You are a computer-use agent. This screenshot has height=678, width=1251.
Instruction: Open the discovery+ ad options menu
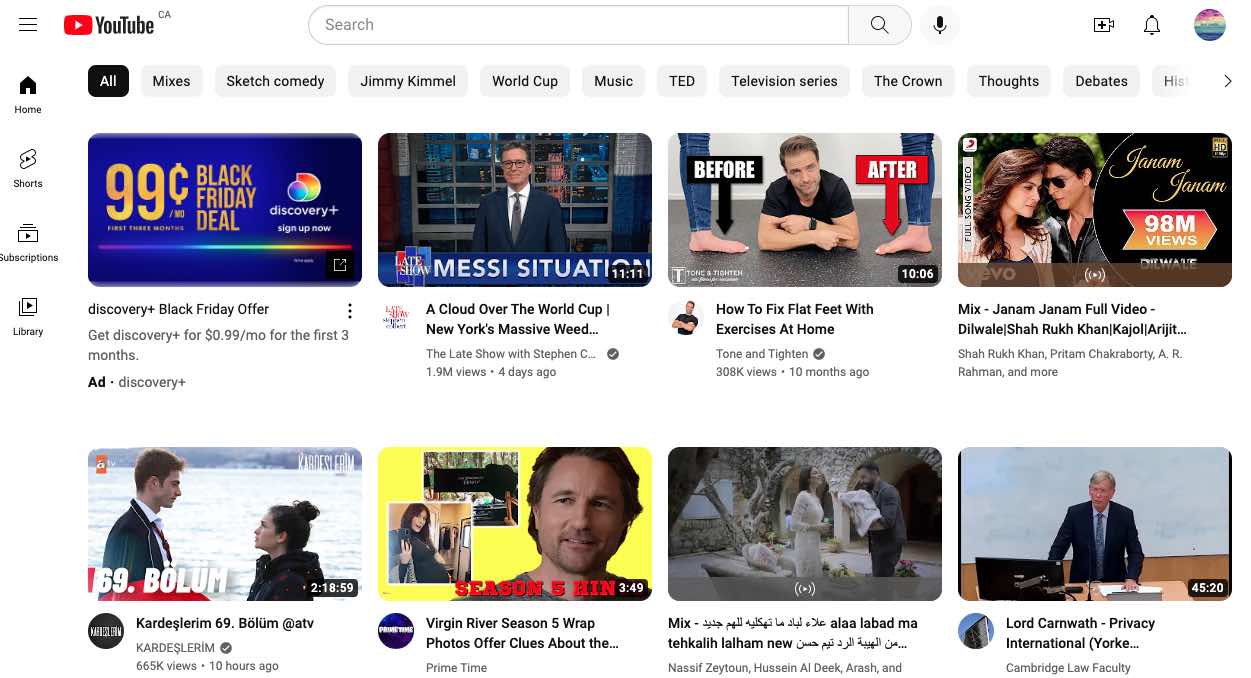pyautogui.click(x=349, y=311)
